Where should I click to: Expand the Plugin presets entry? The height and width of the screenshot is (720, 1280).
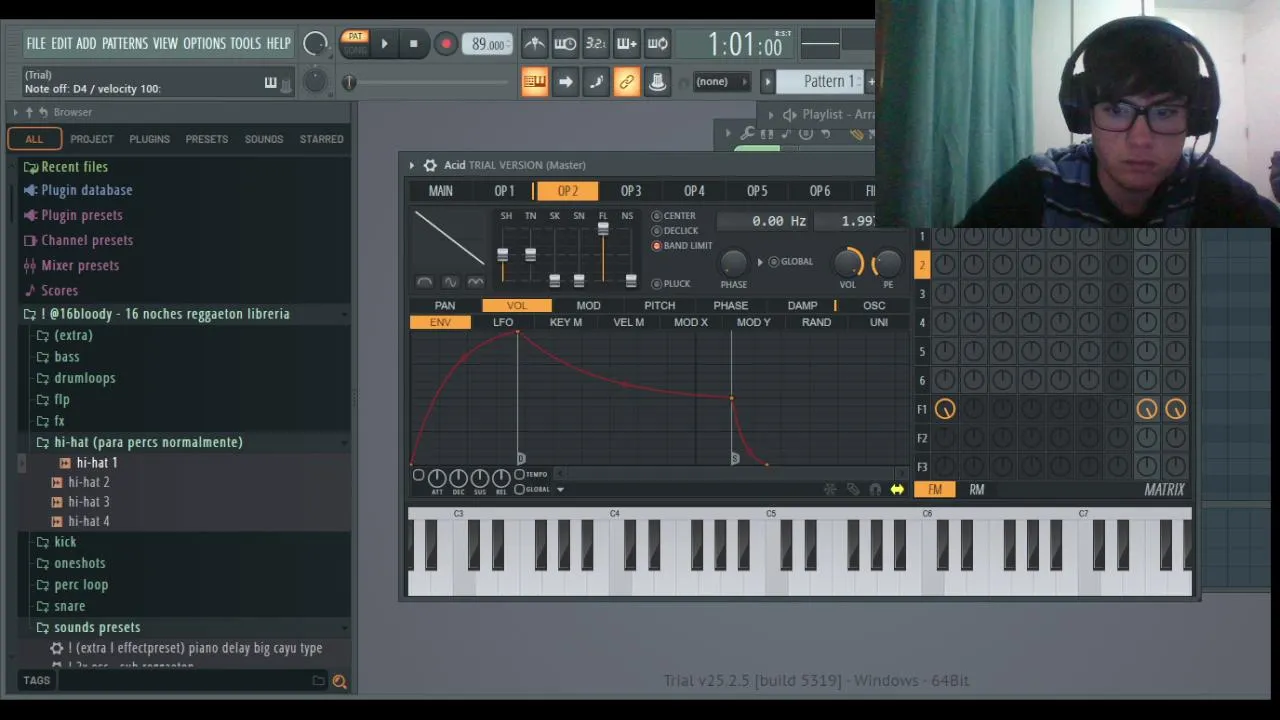point(81,215)
